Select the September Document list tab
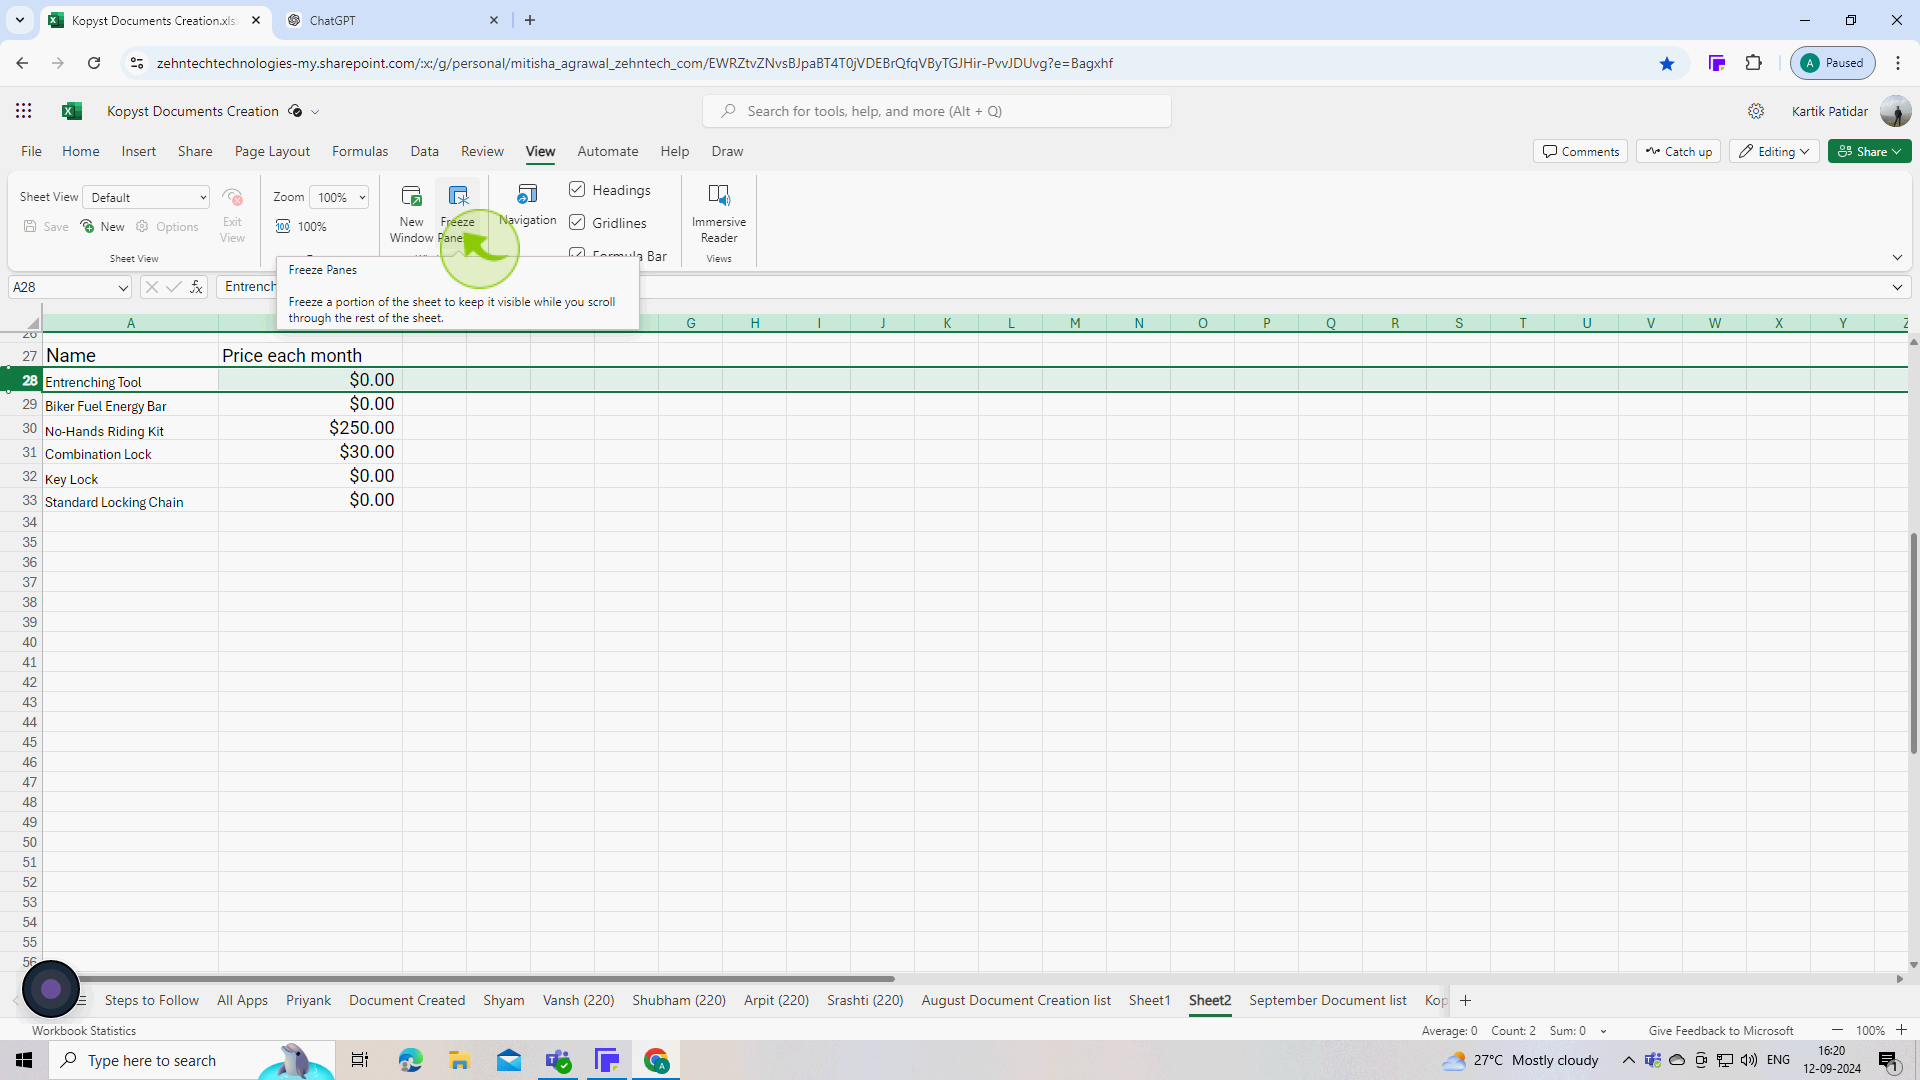 1328,1000
